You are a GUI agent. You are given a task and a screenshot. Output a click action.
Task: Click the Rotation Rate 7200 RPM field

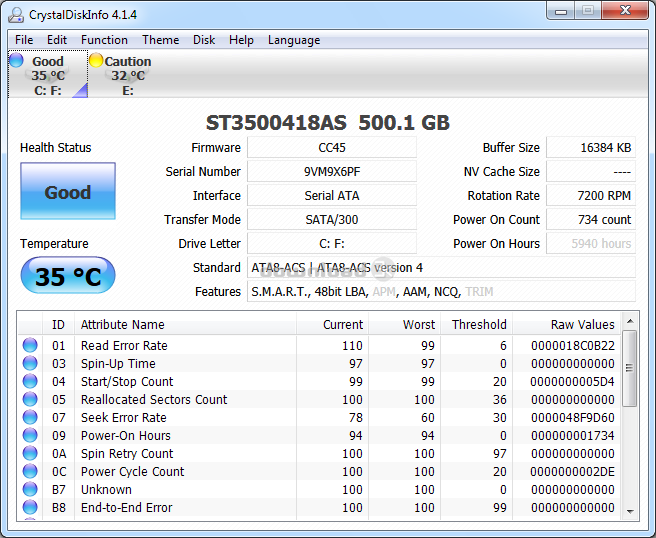[591, 195]
